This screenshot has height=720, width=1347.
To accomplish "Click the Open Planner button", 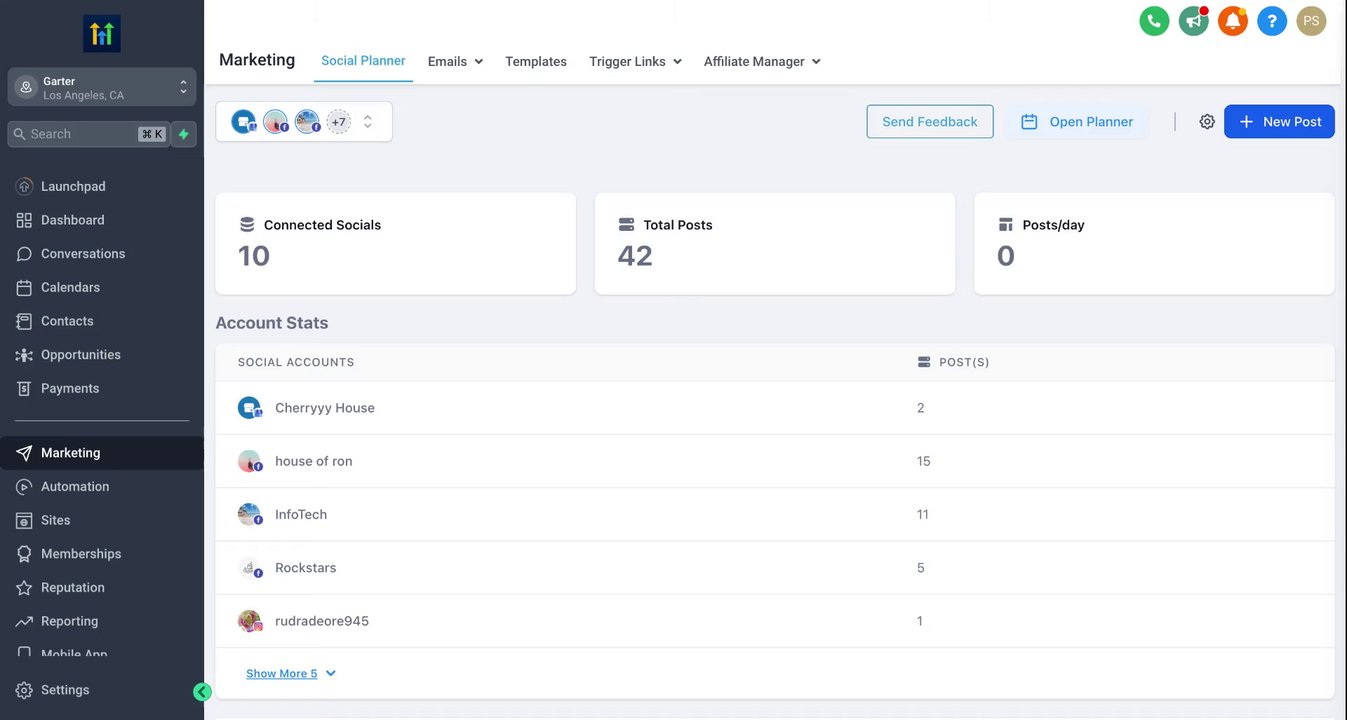I will [x=1077, y=122].
